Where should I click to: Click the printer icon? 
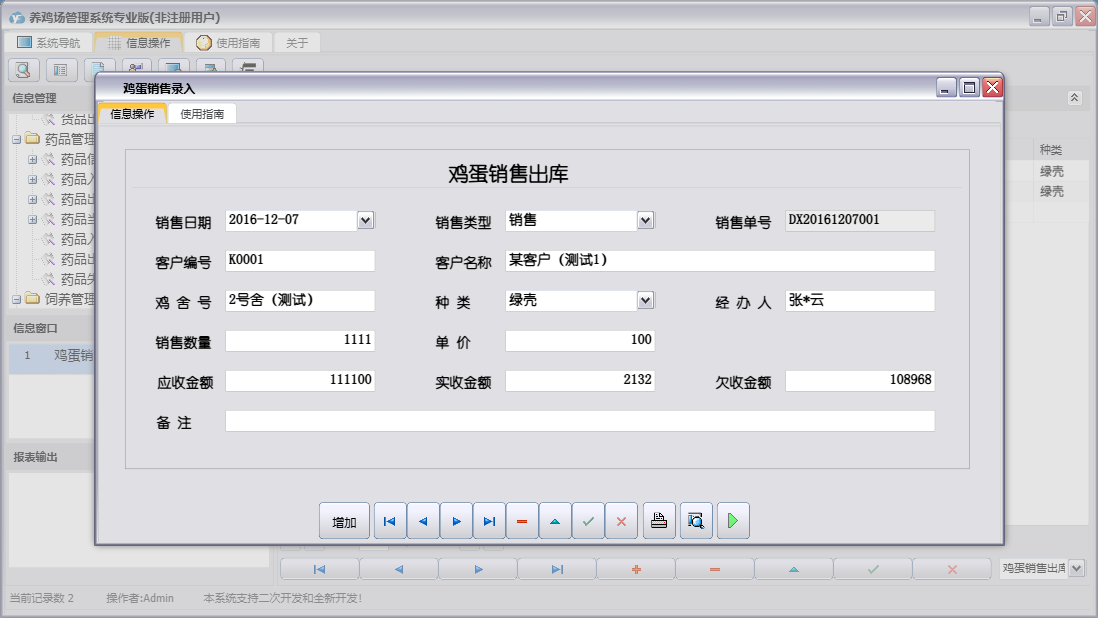[x=659, y=521]
